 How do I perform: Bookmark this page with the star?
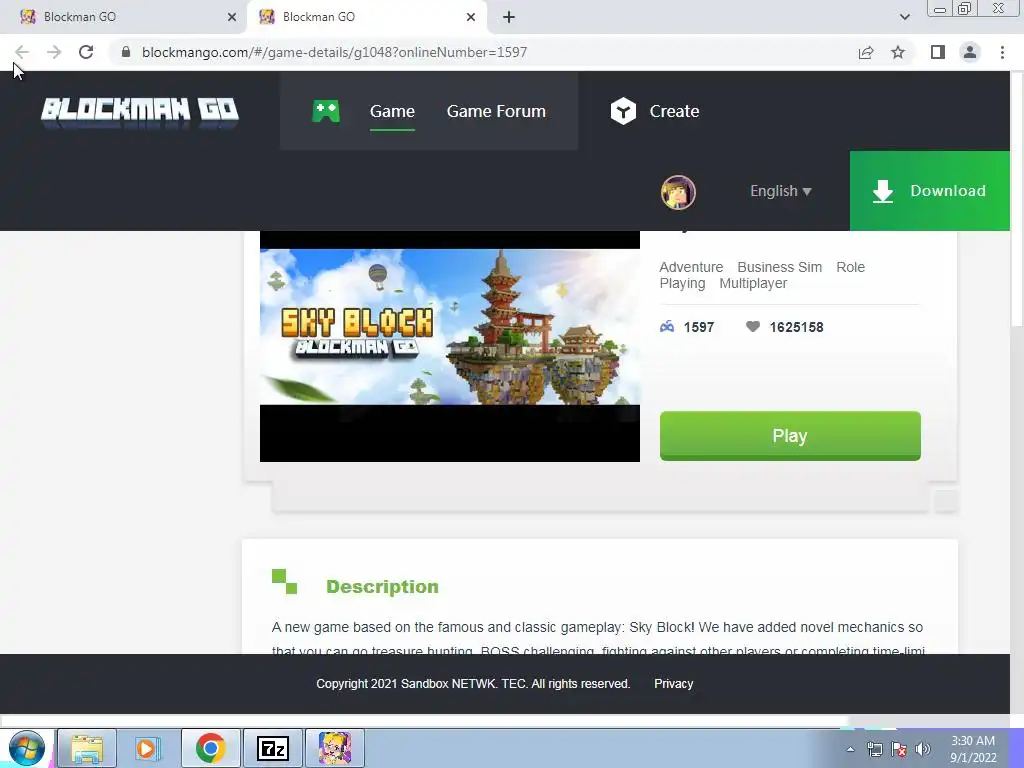(x=898, y=52)
